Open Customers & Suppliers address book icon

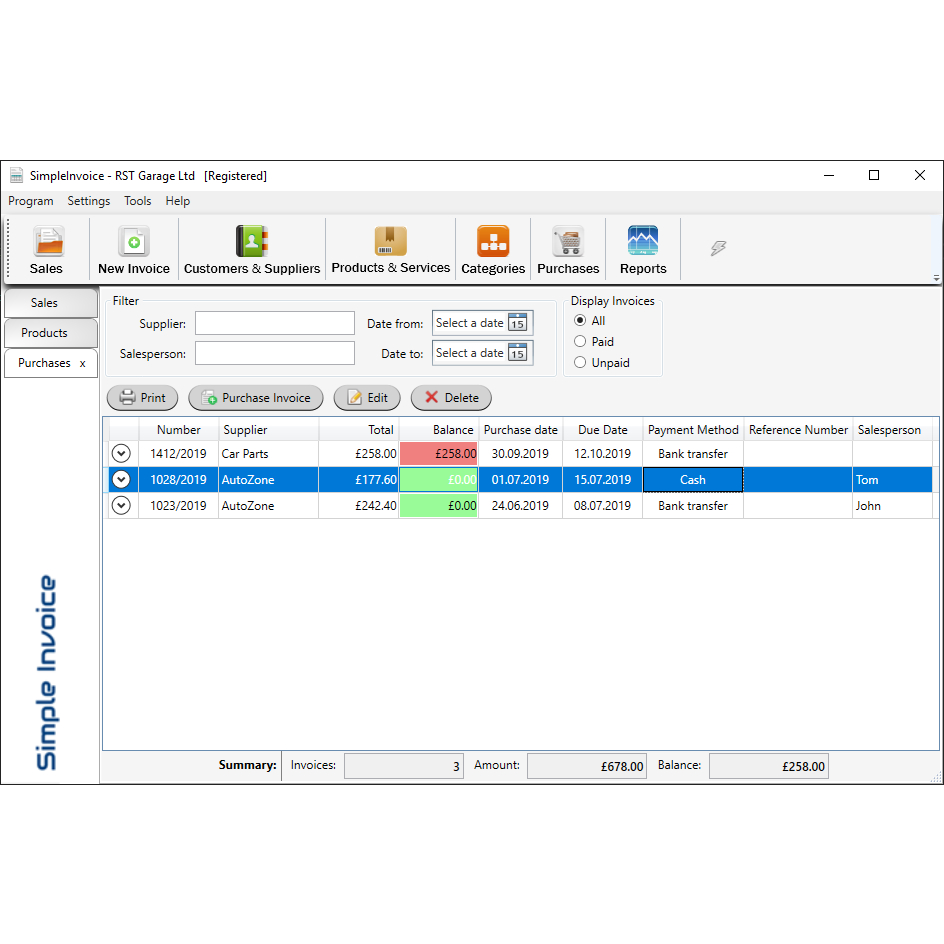(x=252, y=242)
